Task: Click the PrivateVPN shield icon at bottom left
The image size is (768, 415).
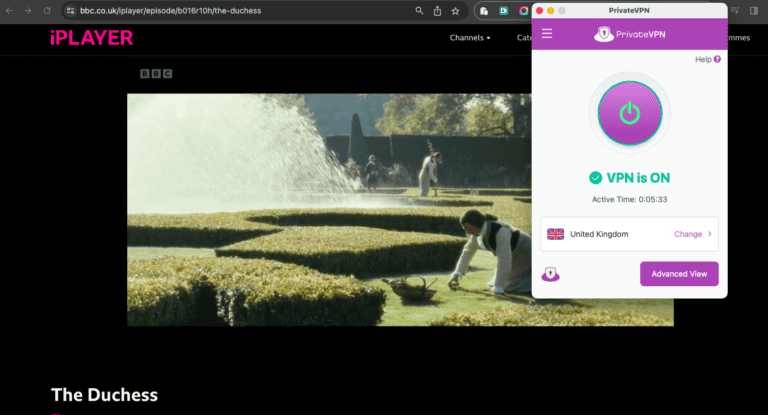Action: click(x=550, y=274)
